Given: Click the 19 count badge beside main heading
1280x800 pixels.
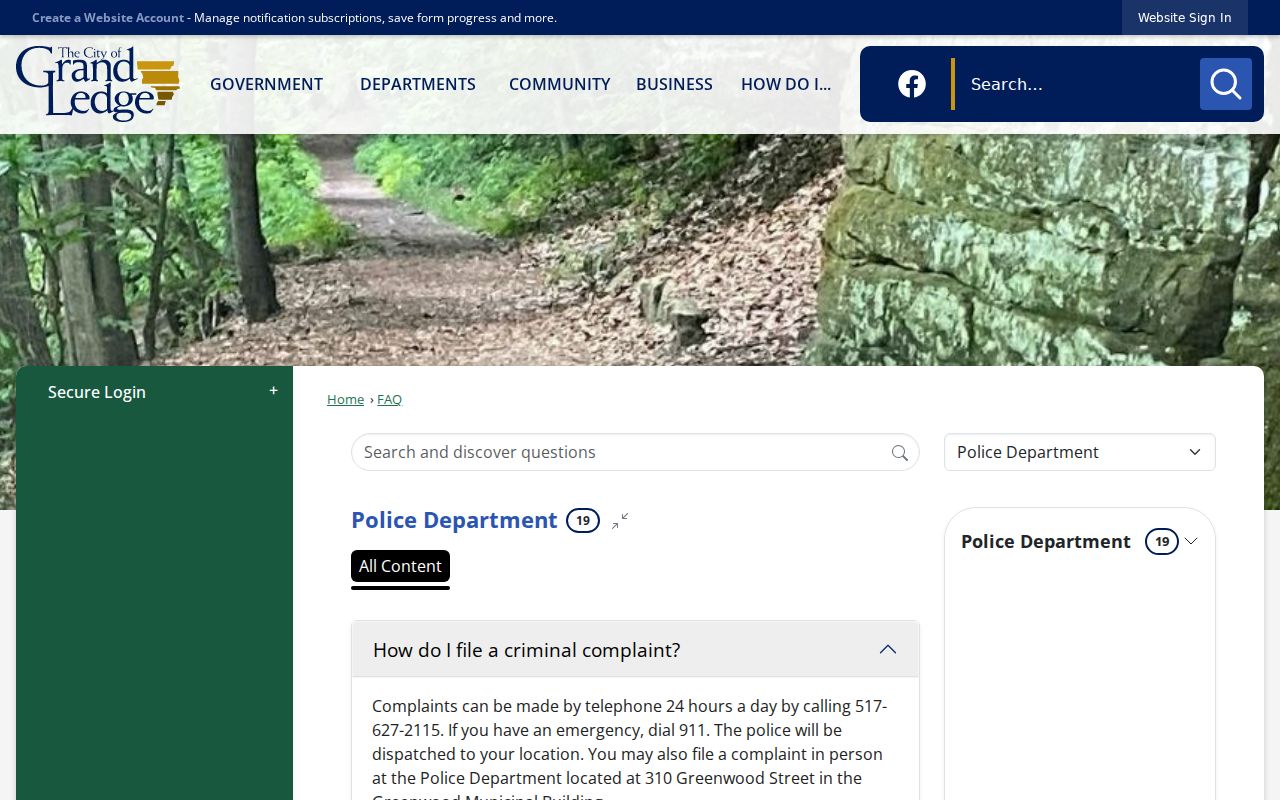Looking at the screenshot, I should click(x=583, y=521).
